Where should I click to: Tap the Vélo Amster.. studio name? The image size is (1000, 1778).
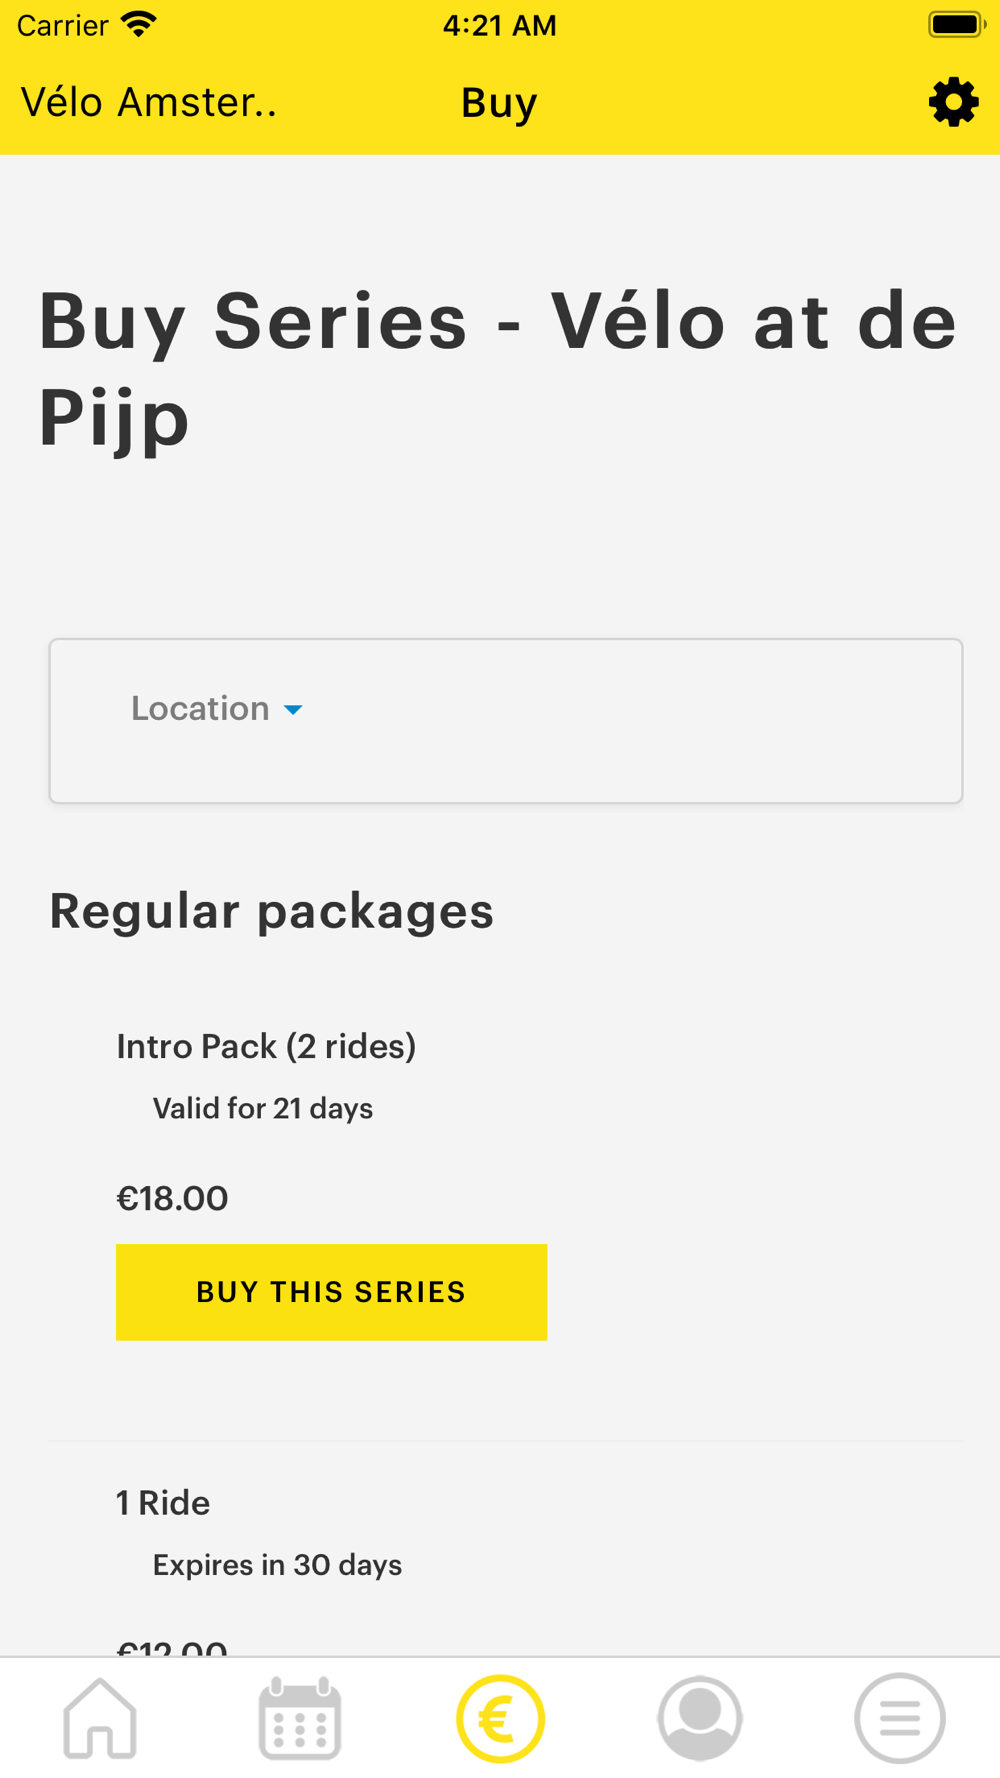[x=149, y=102]
